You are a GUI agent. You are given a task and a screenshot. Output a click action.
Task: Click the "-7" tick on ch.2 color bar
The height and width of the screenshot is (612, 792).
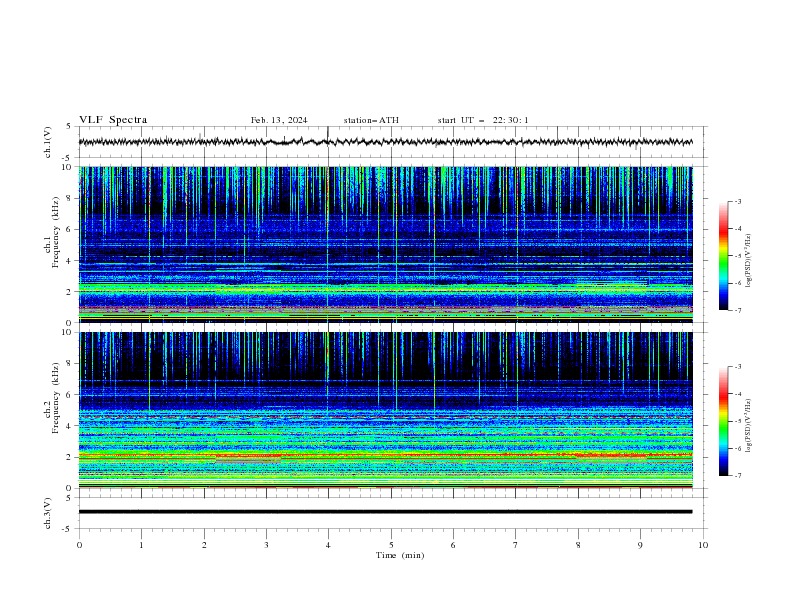[737, 476]
